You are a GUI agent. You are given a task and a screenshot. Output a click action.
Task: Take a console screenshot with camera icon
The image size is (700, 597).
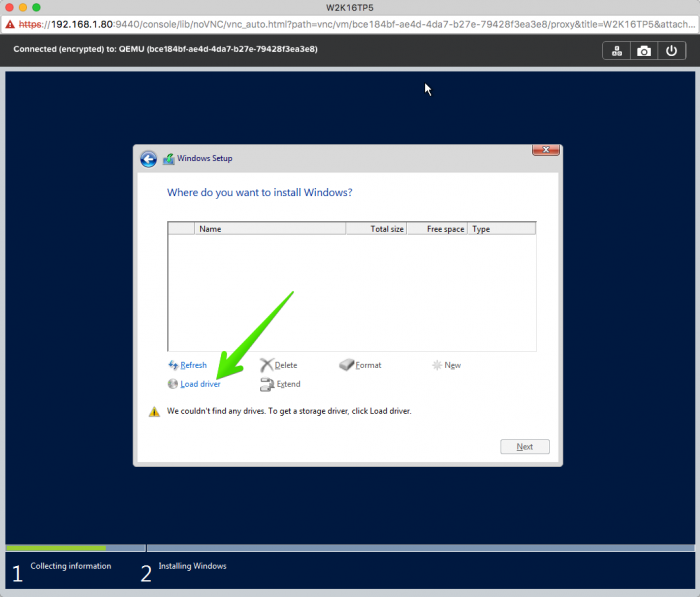644,51
